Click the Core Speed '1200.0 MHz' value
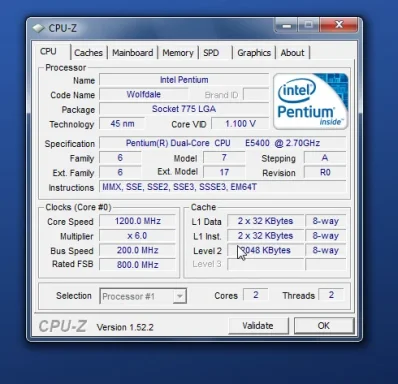Screen dimensions: 398x384 pos(138,221)
